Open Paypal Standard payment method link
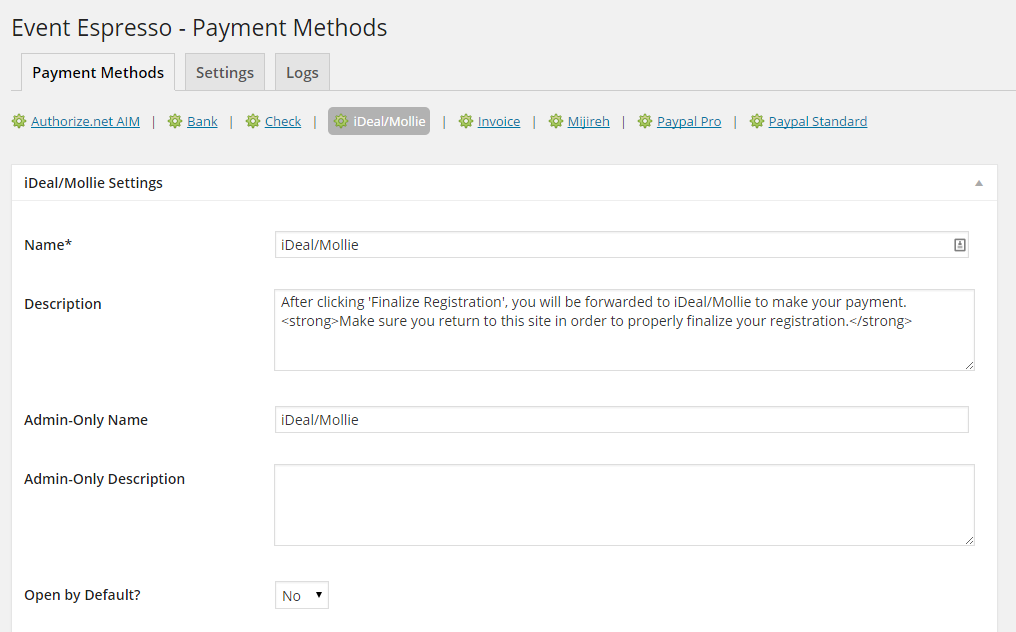The height and width of the screenshot is (632, 1016). (818, 121)
